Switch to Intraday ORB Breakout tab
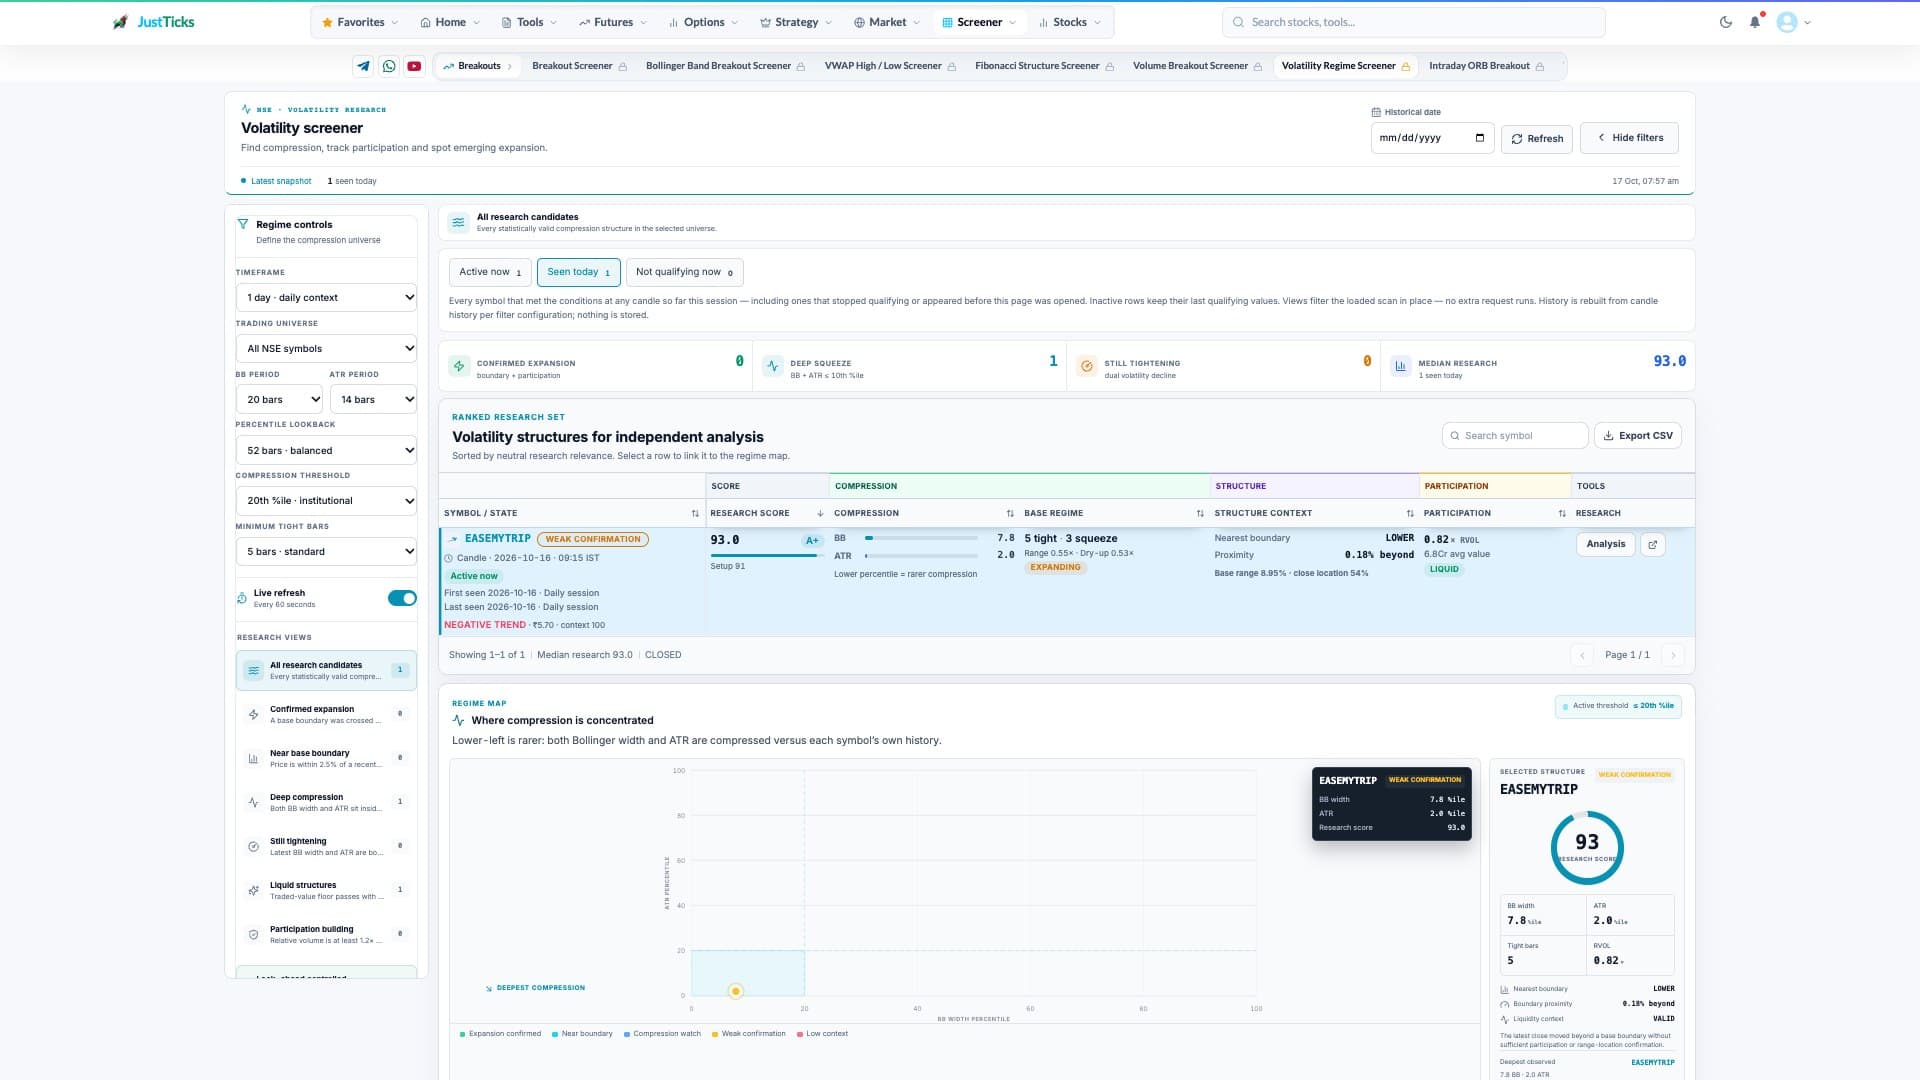 [x=1486, y=66]
